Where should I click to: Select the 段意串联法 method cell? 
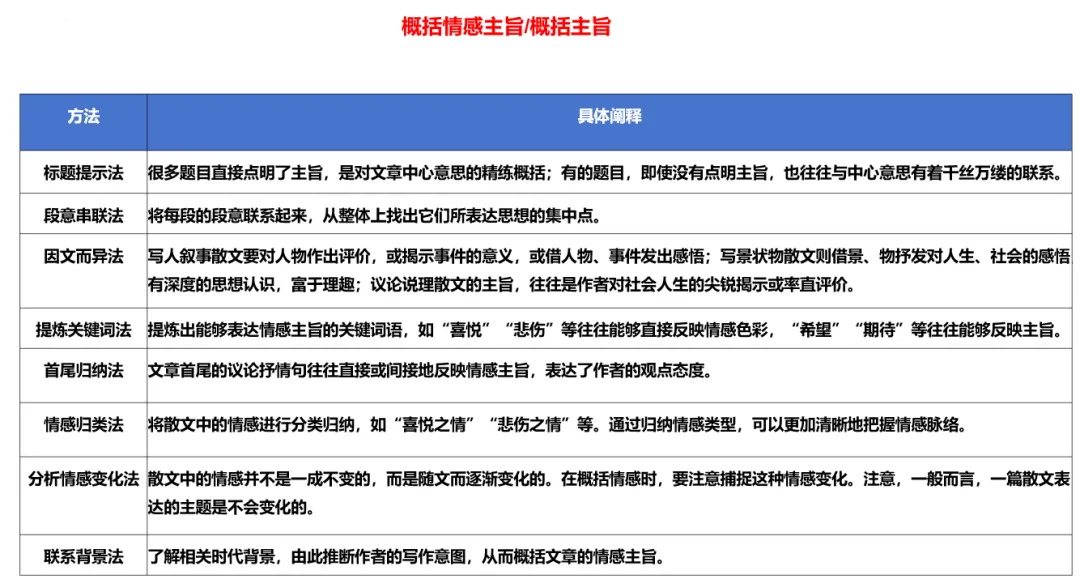click(83, 215)
